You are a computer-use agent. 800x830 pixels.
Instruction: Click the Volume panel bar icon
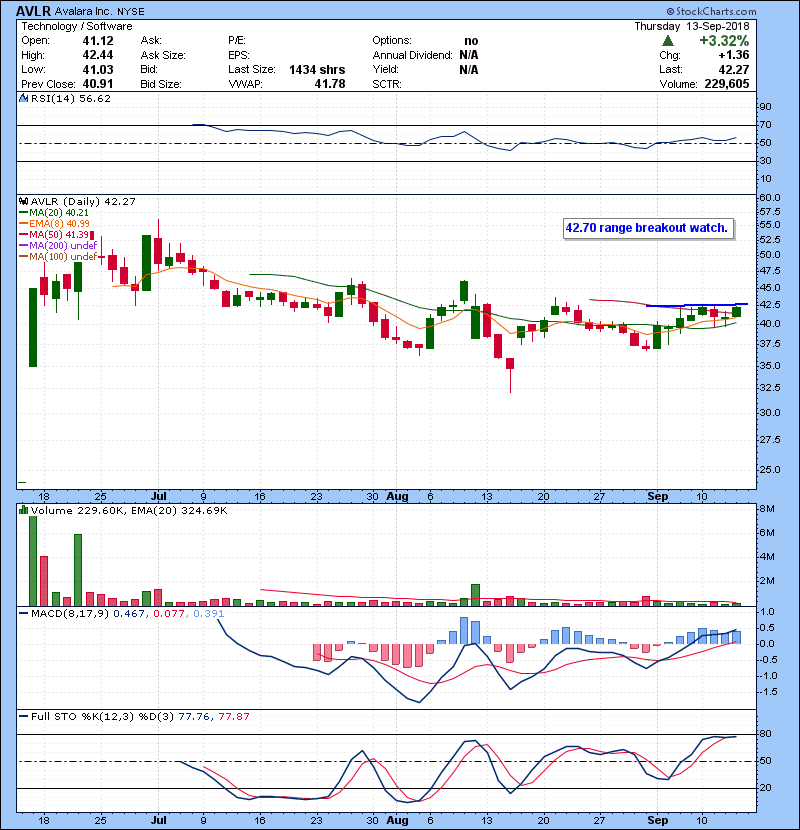[x=23, y=510]
